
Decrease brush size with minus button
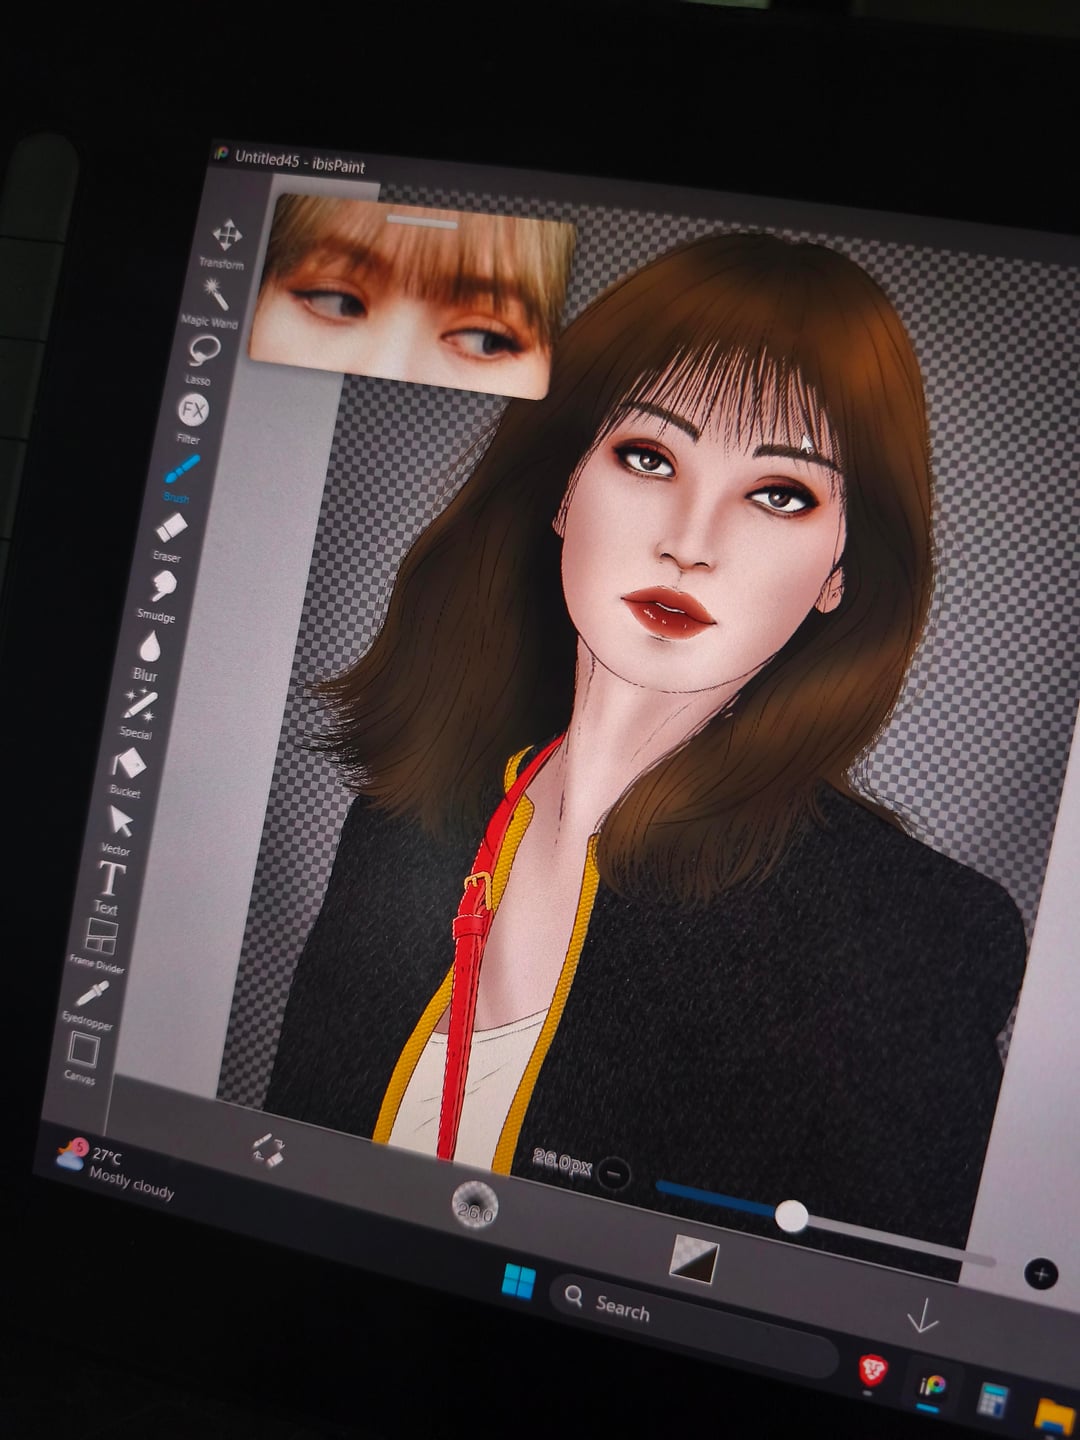pyautogui.click(x=614, y=1173)
